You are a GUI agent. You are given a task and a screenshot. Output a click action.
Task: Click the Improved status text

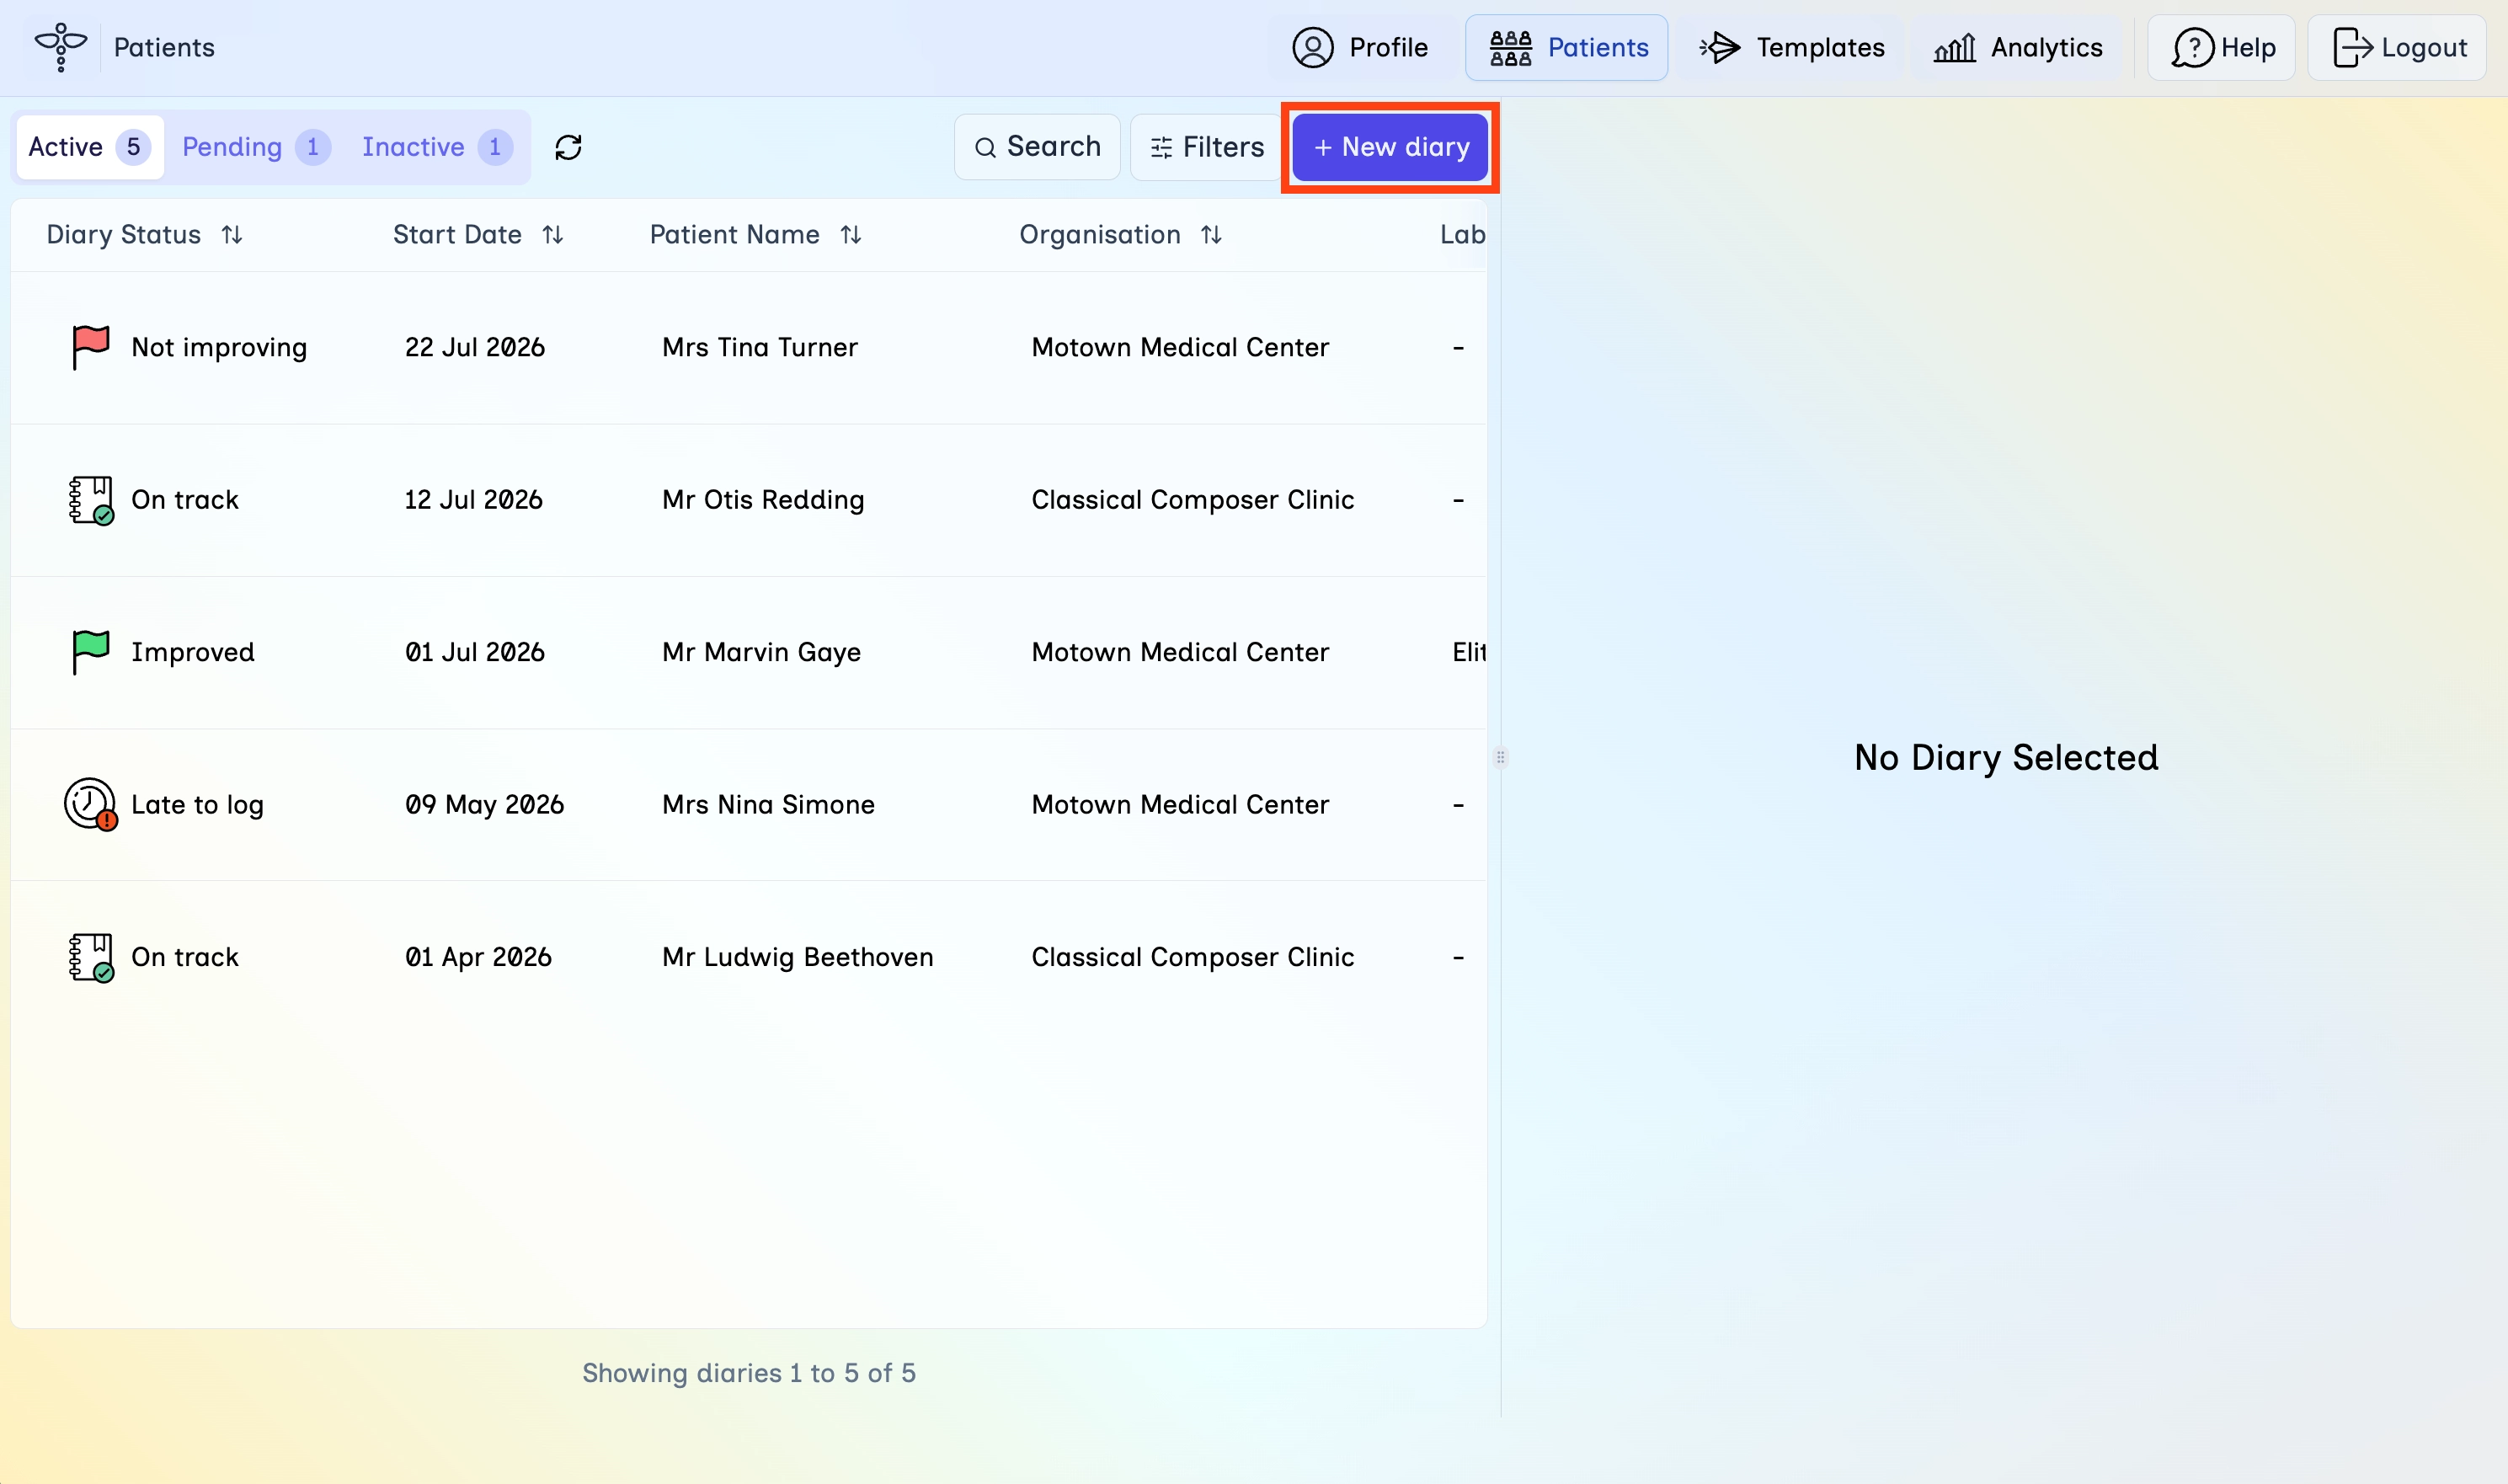pyautogui.click(x=193, y=653)
